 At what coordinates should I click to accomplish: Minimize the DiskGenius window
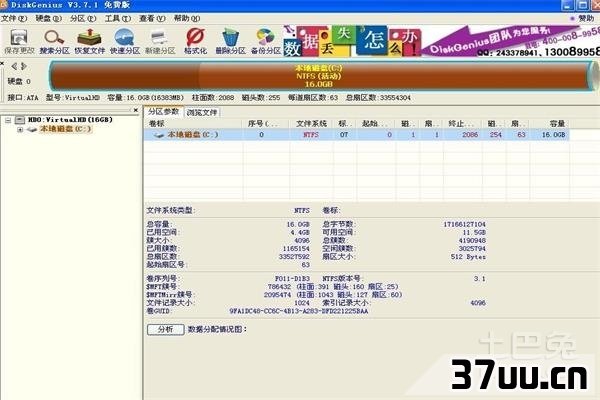tap(567, 5)
